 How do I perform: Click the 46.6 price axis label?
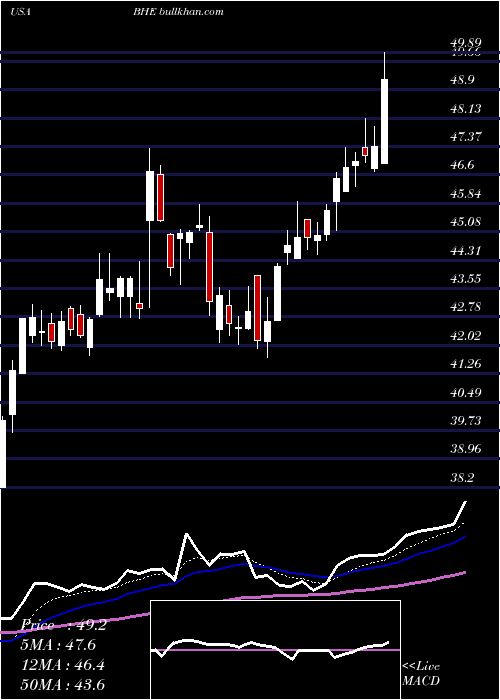[462, 165]
